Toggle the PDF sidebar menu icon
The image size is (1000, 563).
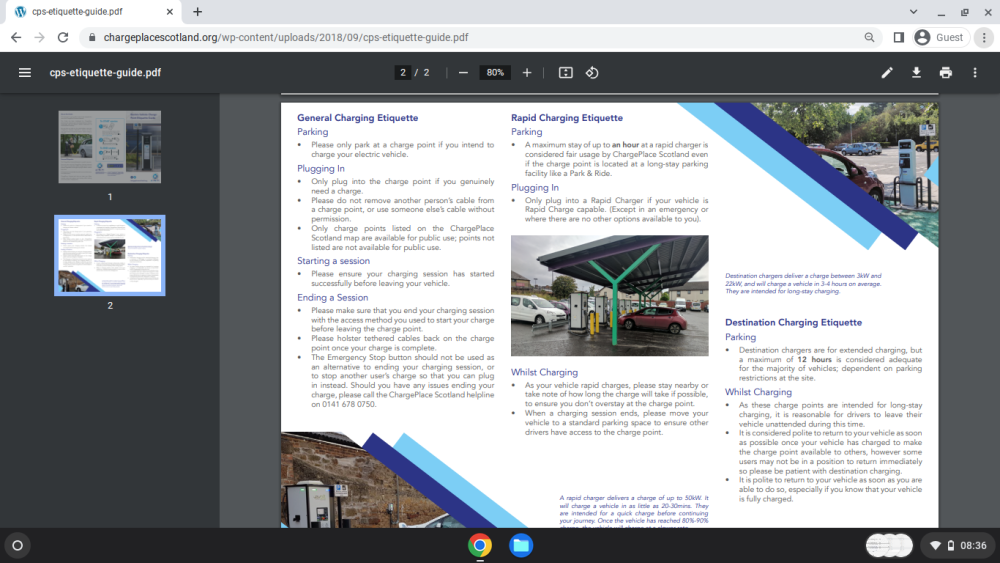(x=24, y=73)
